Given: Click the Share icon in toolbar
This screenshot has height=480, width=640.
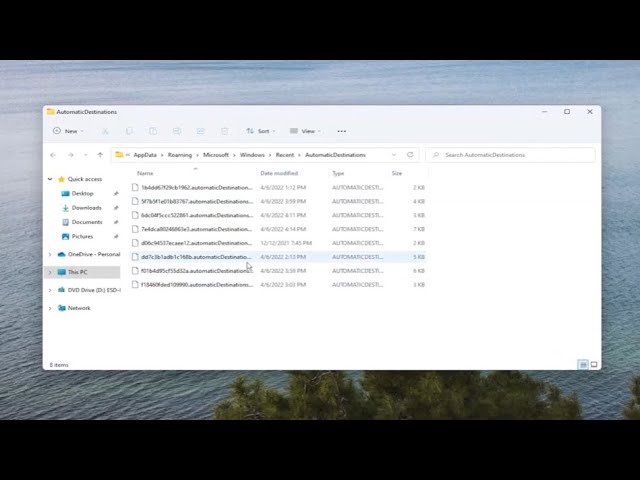Looking at the screenshot, I should point(200,131).
